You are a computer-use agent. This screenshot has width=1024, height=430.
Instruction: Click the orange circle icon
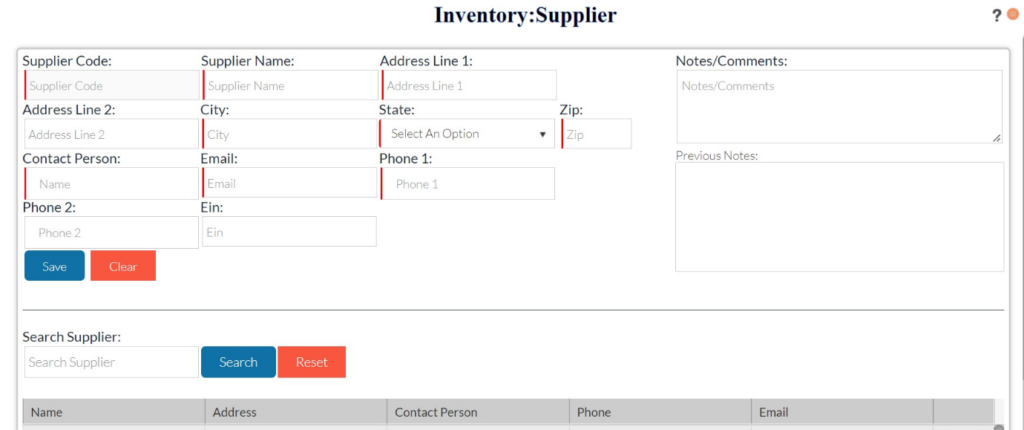point(1012,15)
